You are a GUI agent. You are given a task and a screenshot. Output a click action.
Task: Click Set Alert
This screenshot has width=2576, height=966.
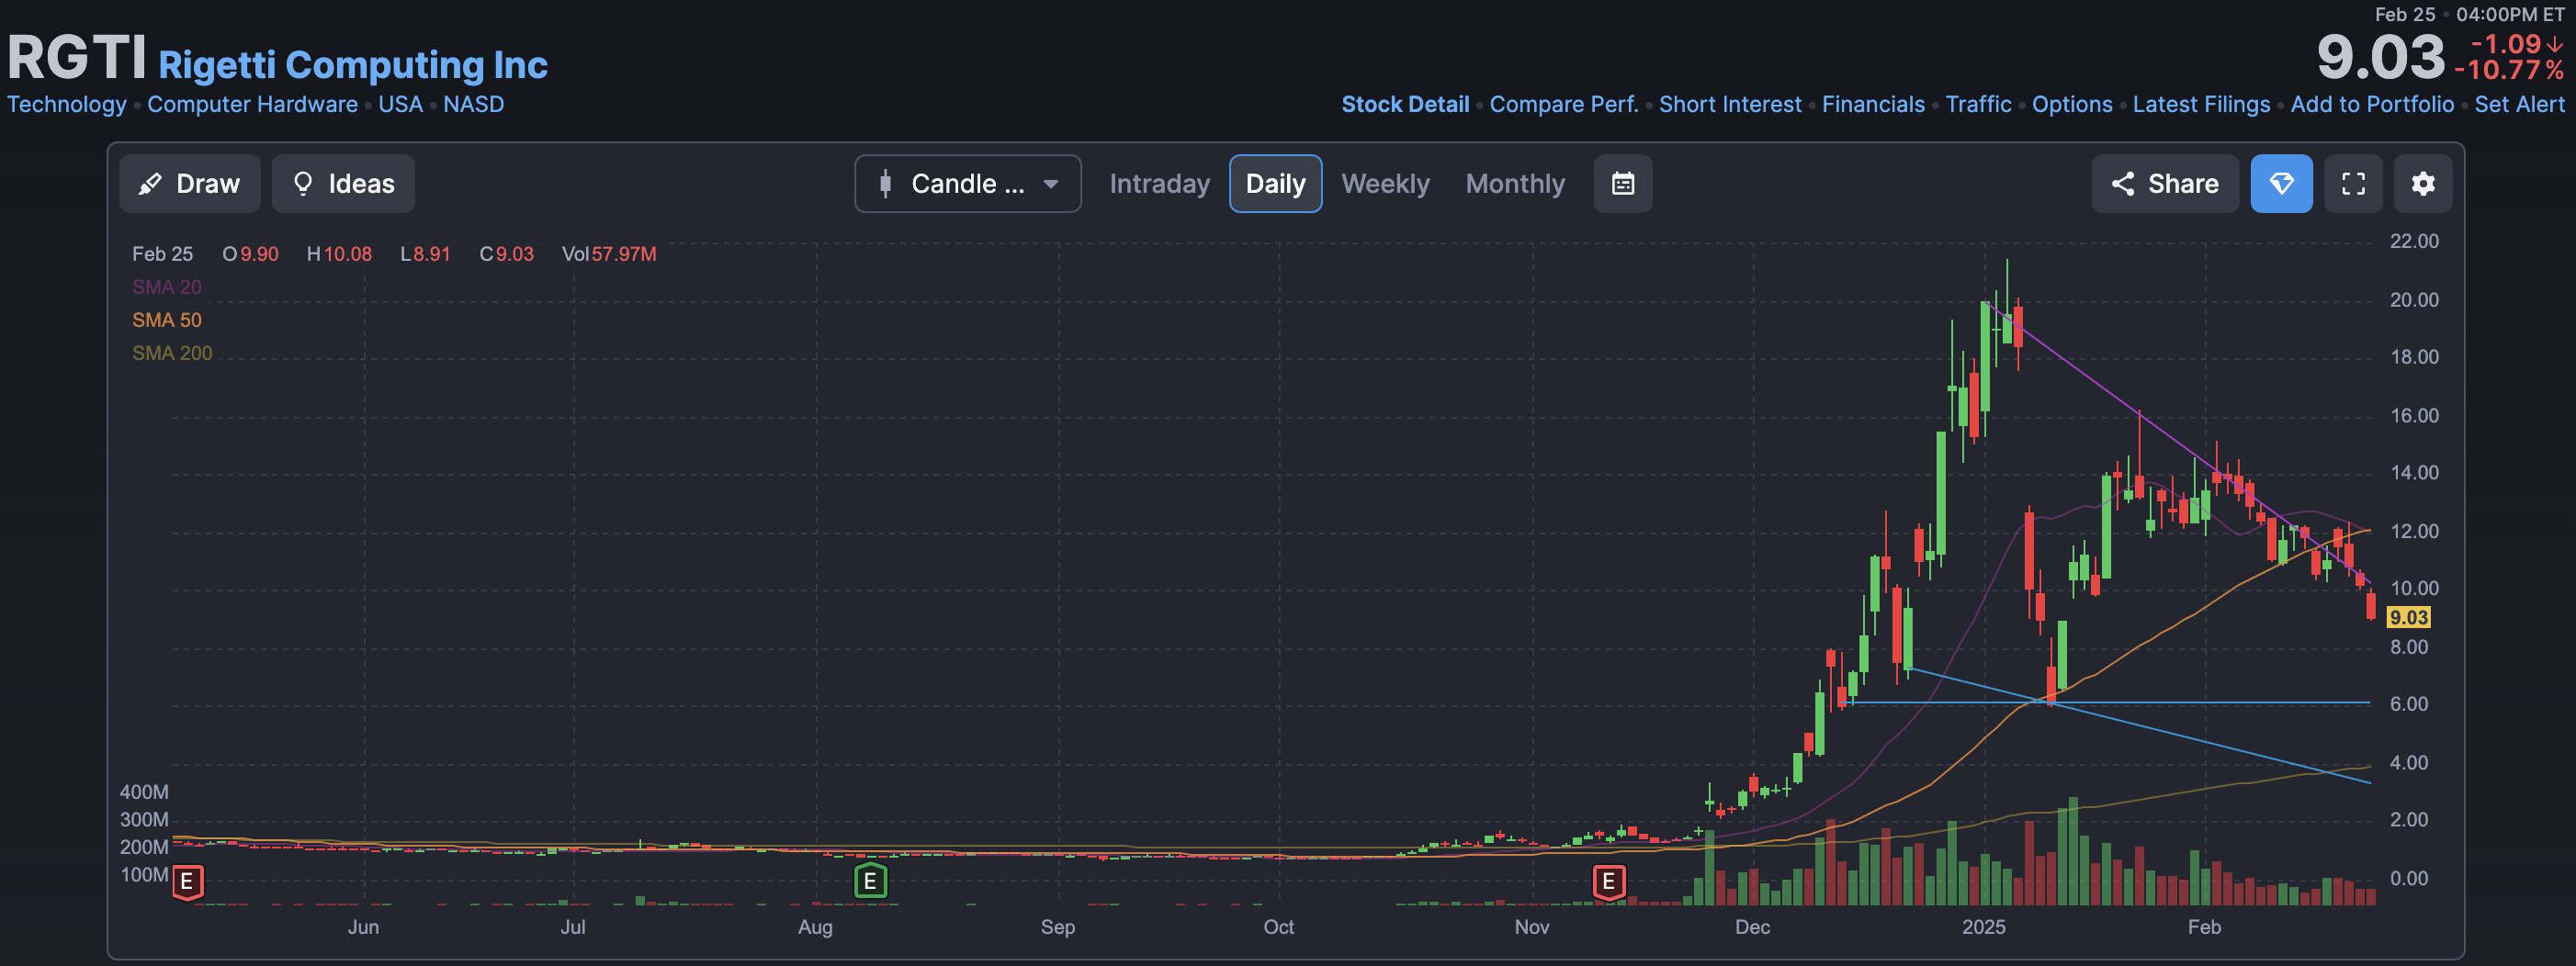(x=2519, y=104)
